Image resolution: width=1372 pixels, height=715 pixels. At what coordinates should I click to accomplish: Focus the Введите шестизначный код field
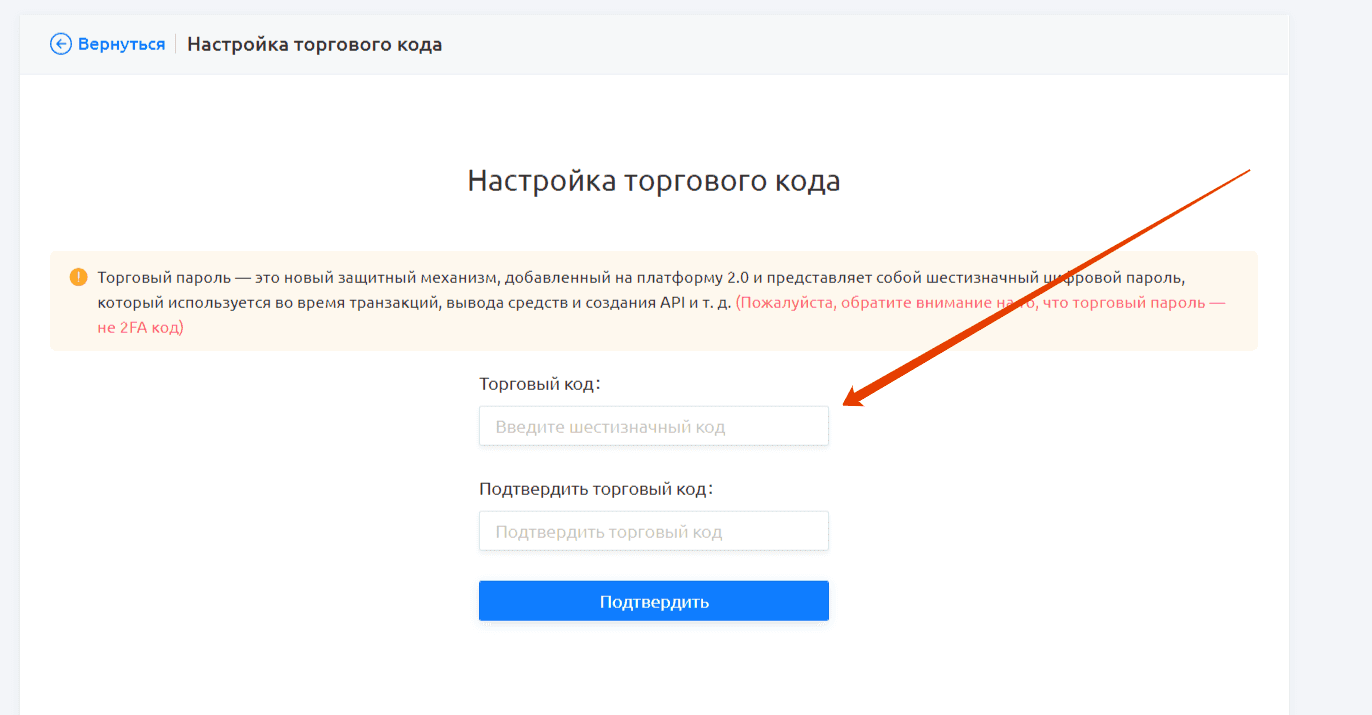pyautogui.click(x=654, y=426)
